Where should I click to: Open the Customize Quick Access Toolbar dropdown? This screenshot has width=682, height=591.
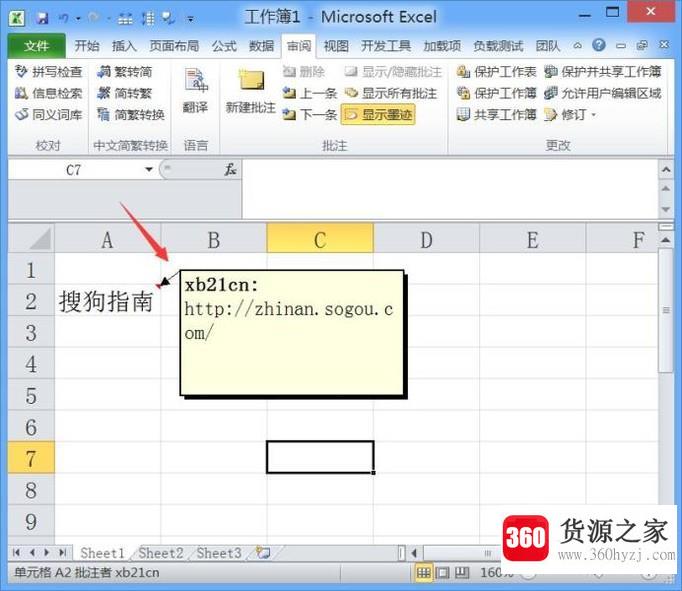point(191,19)
